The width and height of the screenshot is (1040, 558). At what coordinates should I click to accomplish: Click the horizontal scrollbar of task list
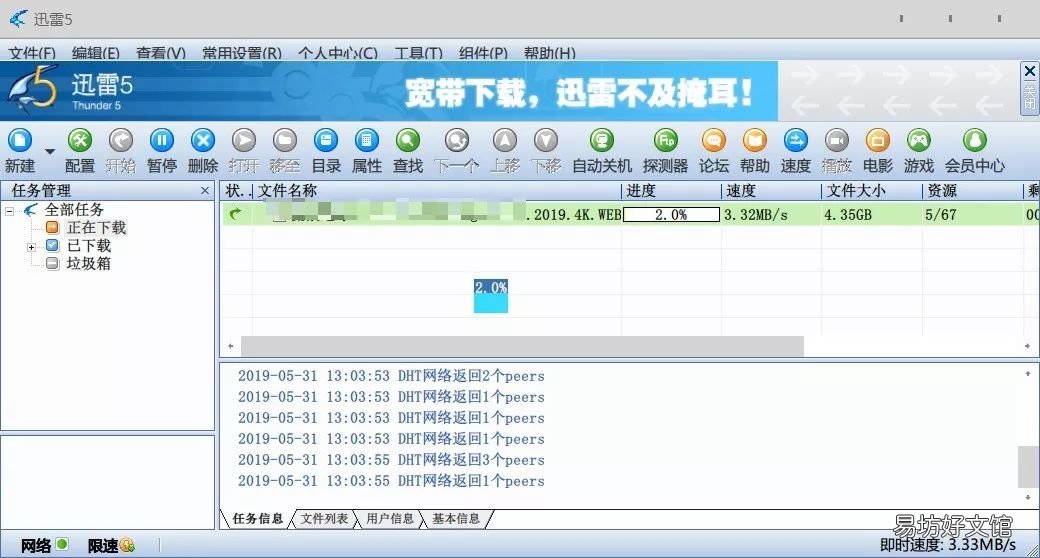coord(522,346)
